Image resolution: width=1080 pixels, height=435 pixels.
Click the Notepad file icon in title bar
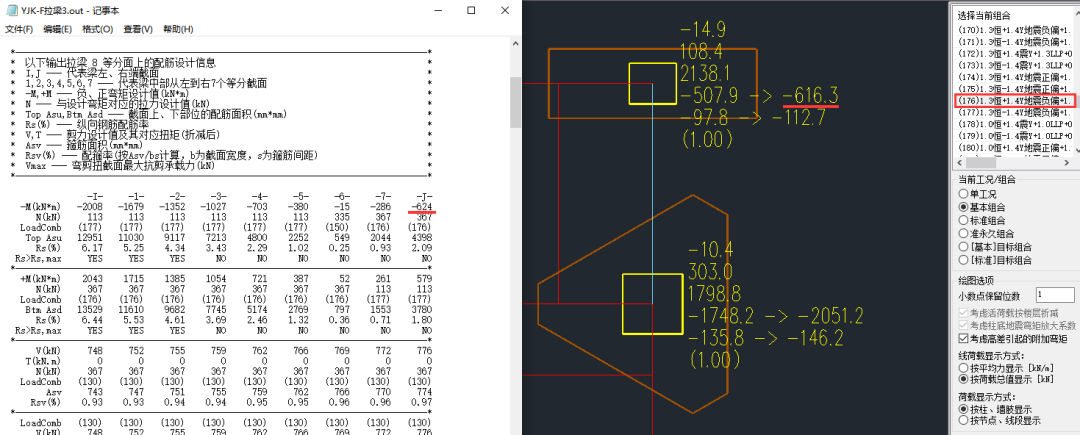[12, 10]
